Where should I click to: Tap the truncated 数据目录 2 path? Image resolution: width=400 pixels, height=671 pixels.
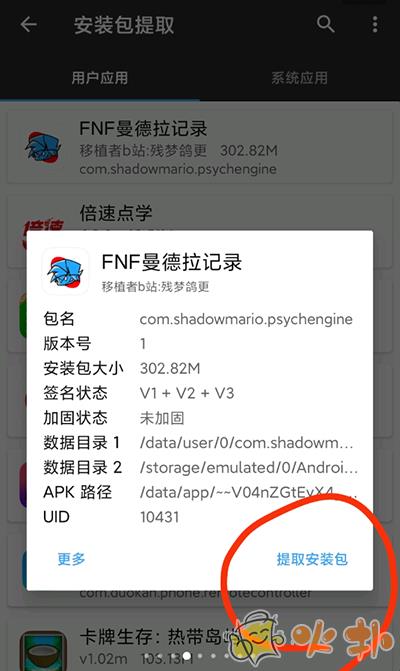249,467
